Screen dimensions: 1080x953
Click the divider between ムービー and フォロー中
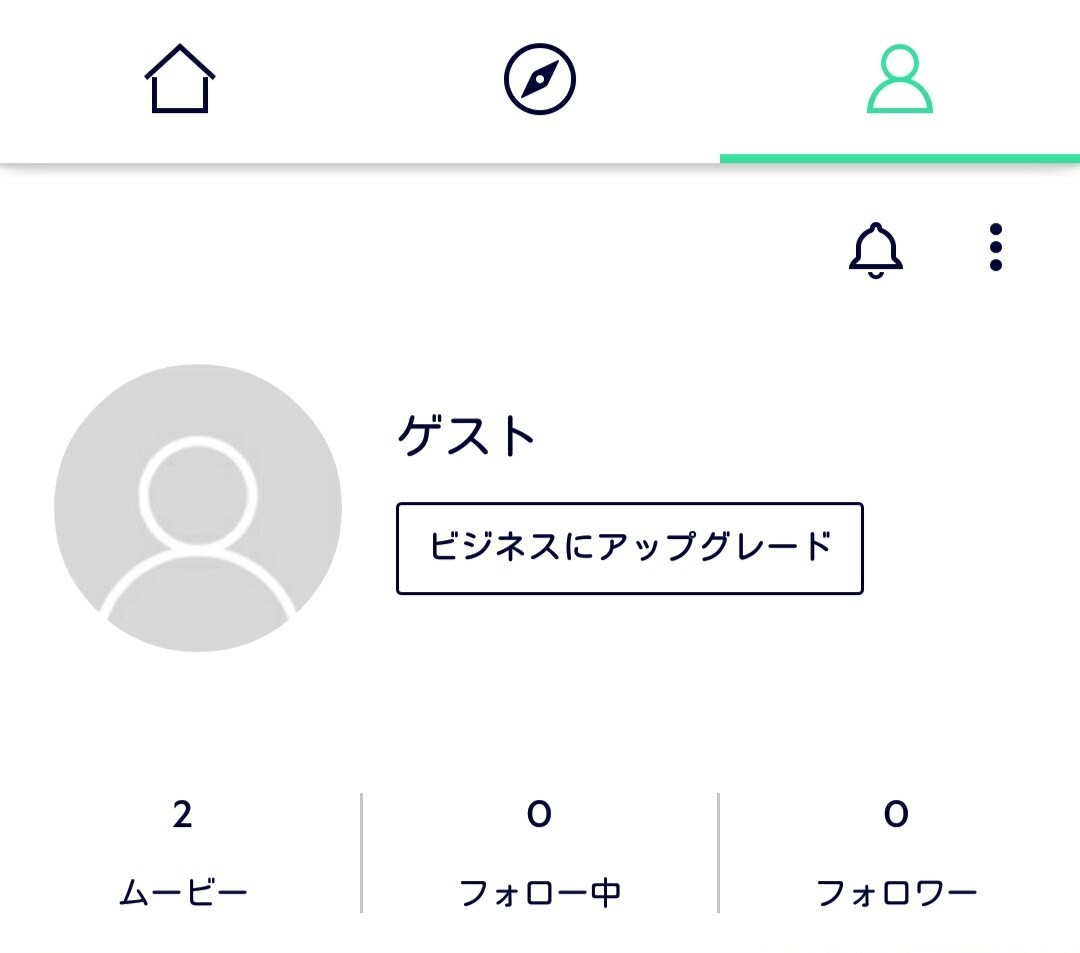361,852
